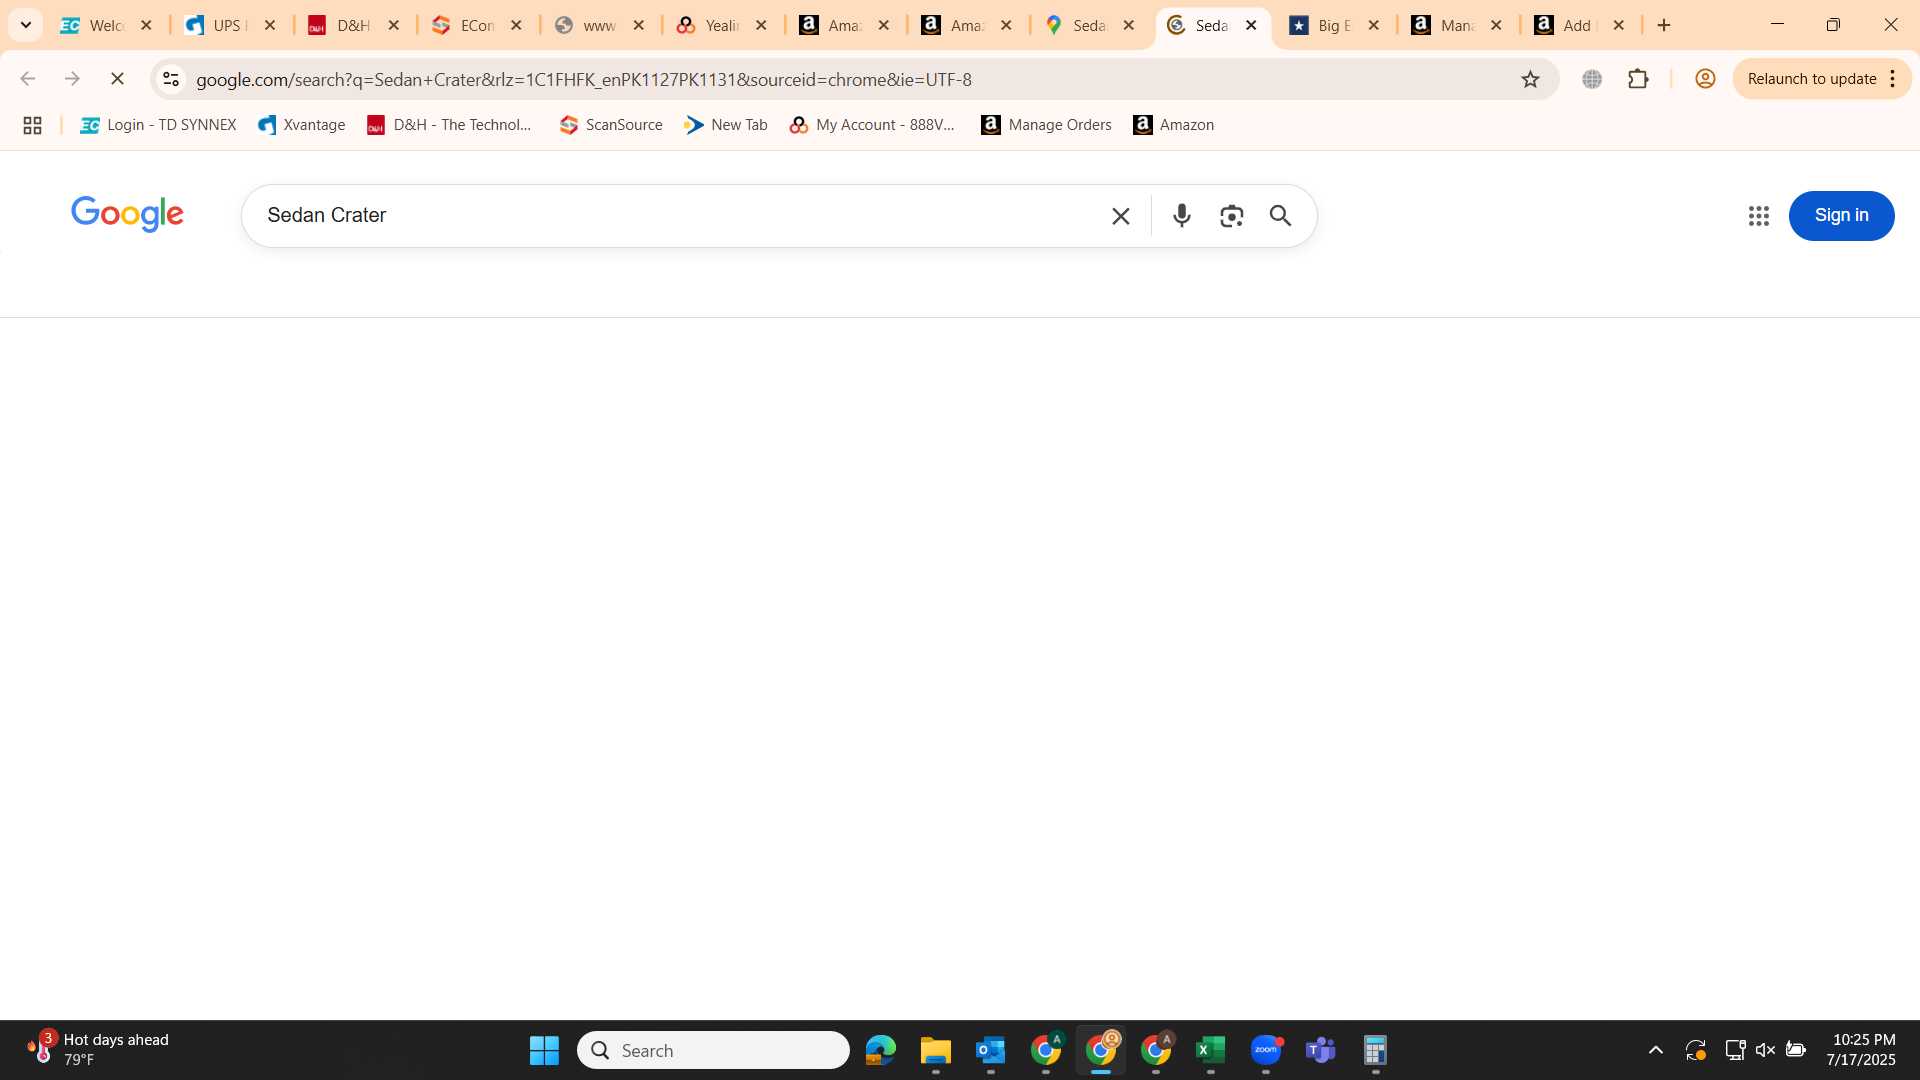Open Microsoft Teams from taskbar
This screenshot has width=1920, height=1080.
click(x=1320, y=1050)
